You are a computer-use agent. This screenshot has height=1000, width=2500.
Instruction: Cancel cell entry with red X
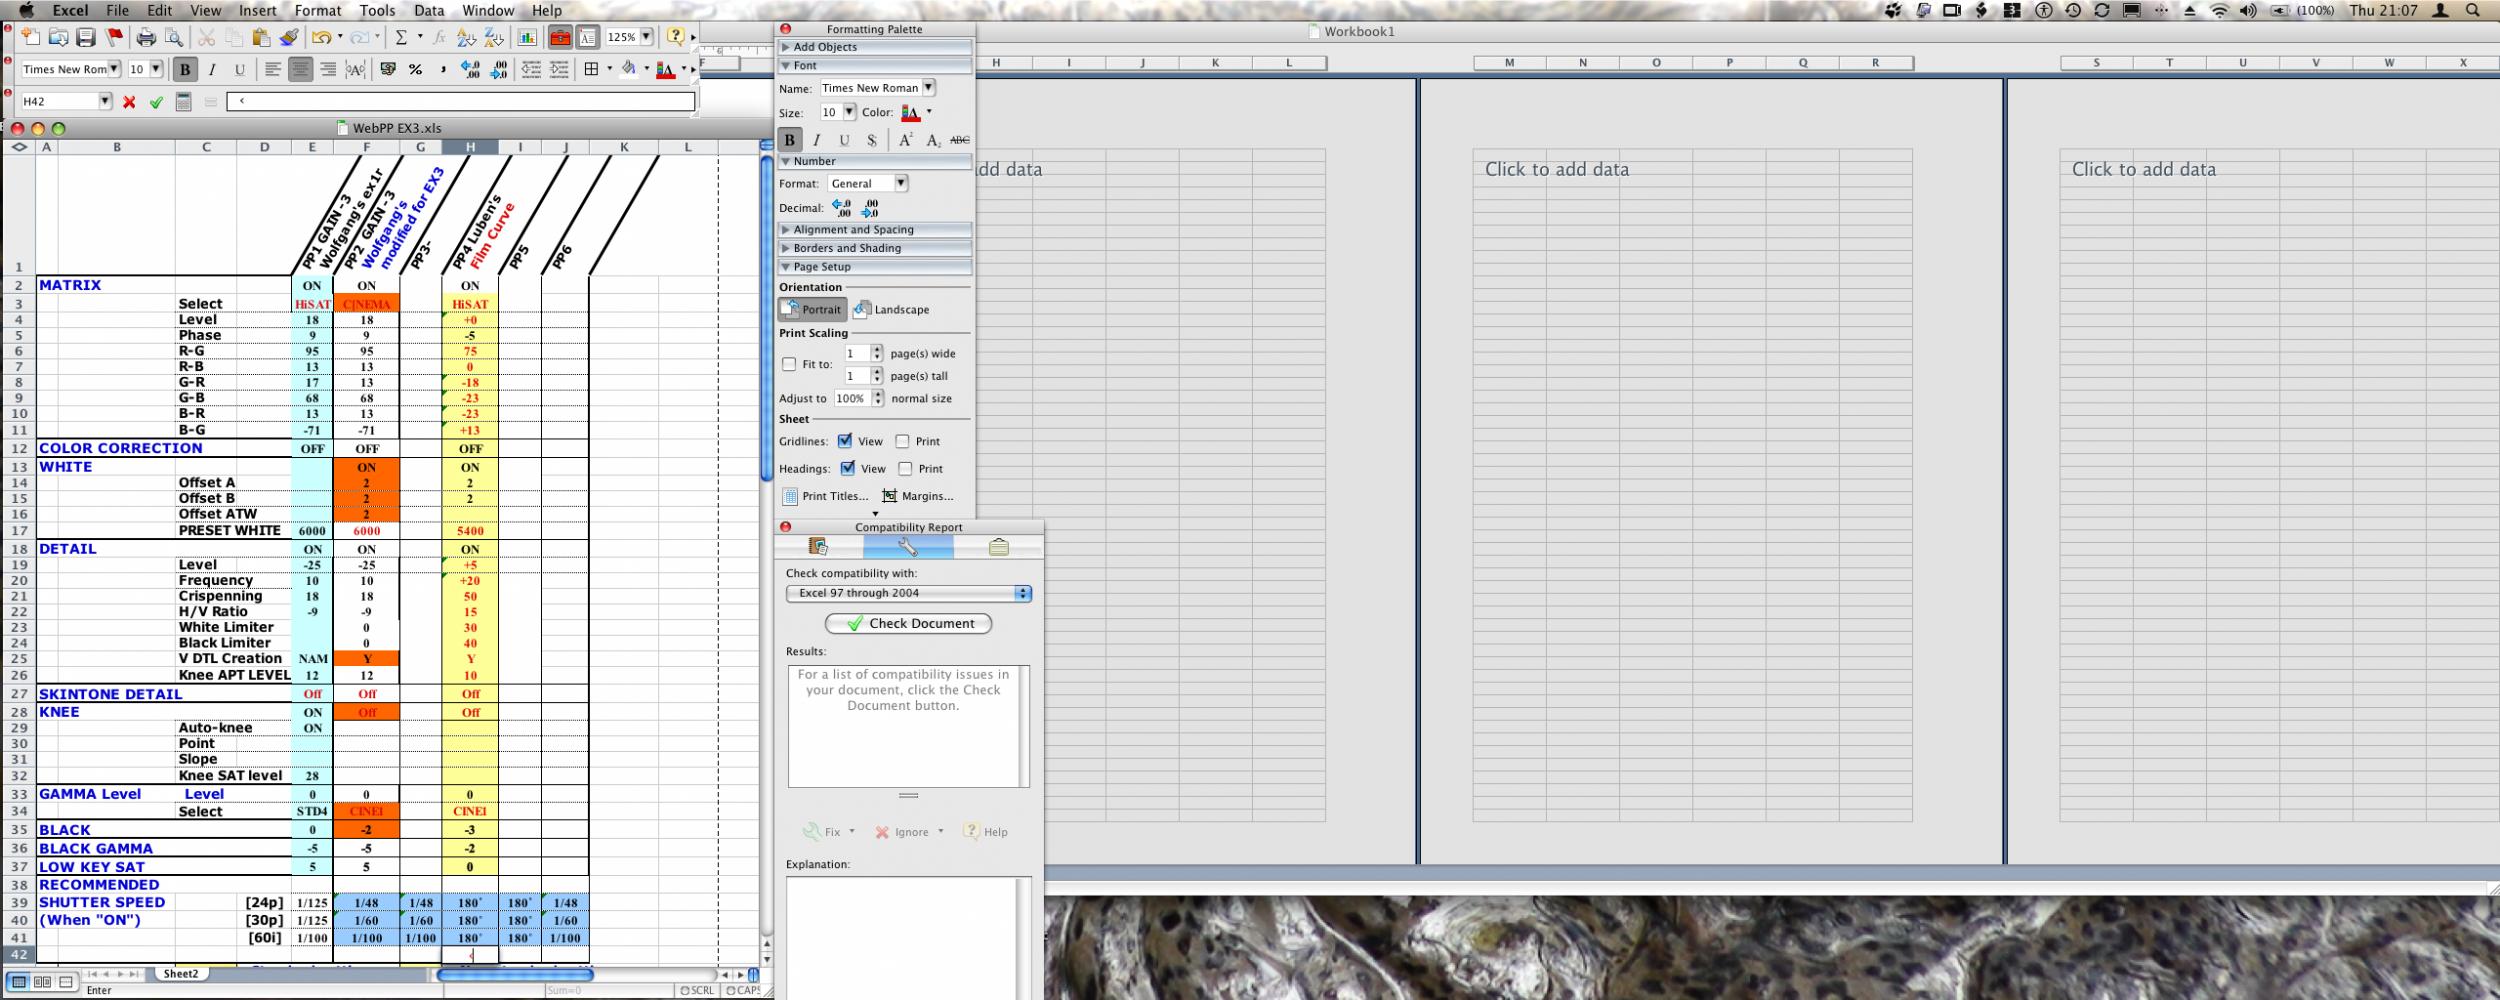(129, 102)
